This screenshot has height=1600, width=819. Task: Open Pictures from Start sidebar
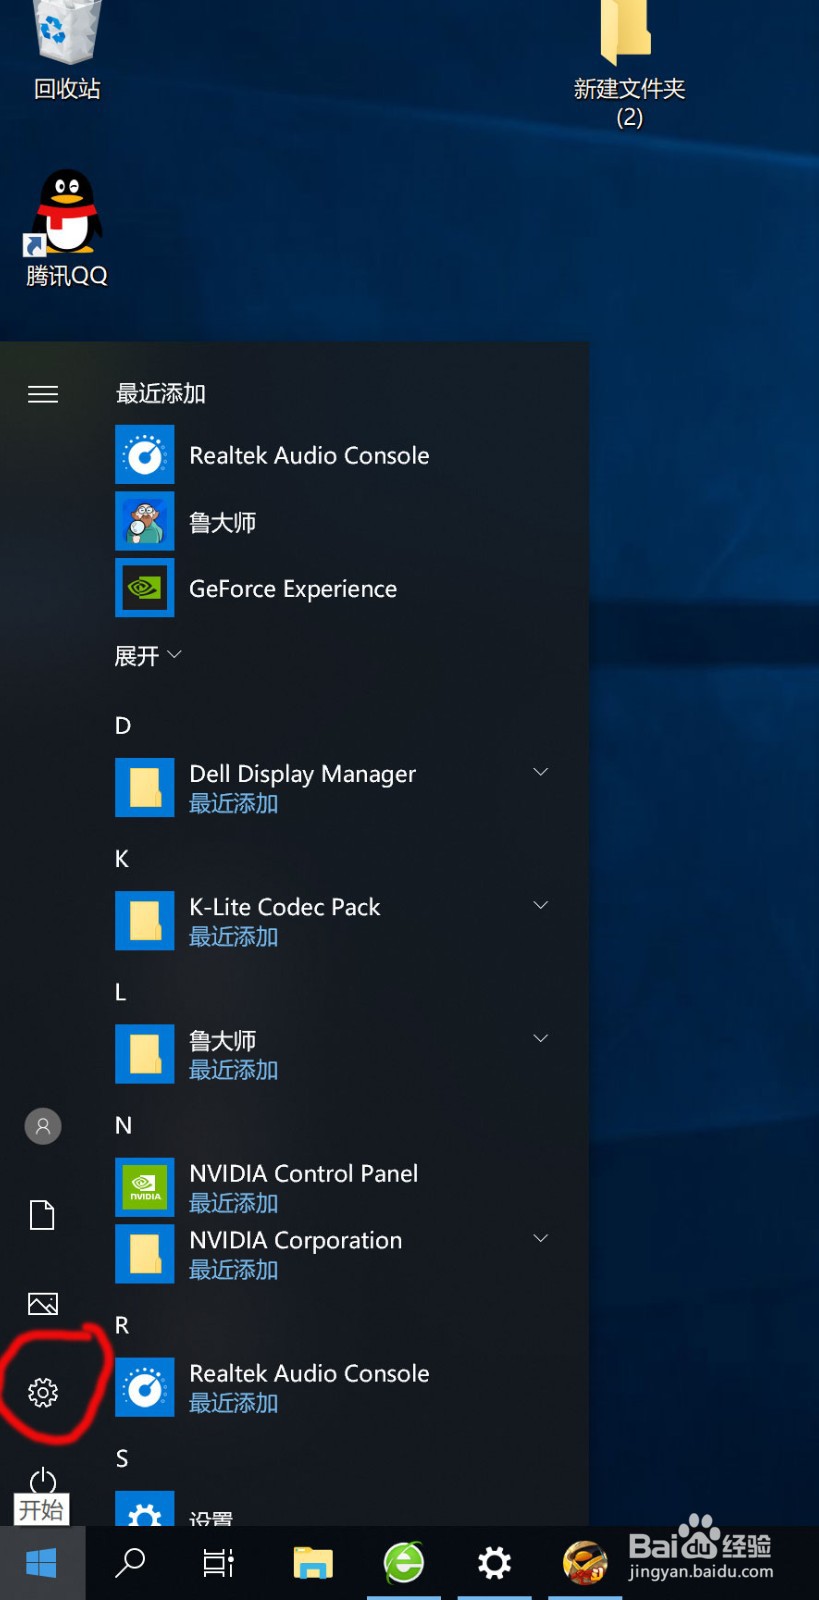tap(43, 1304)
